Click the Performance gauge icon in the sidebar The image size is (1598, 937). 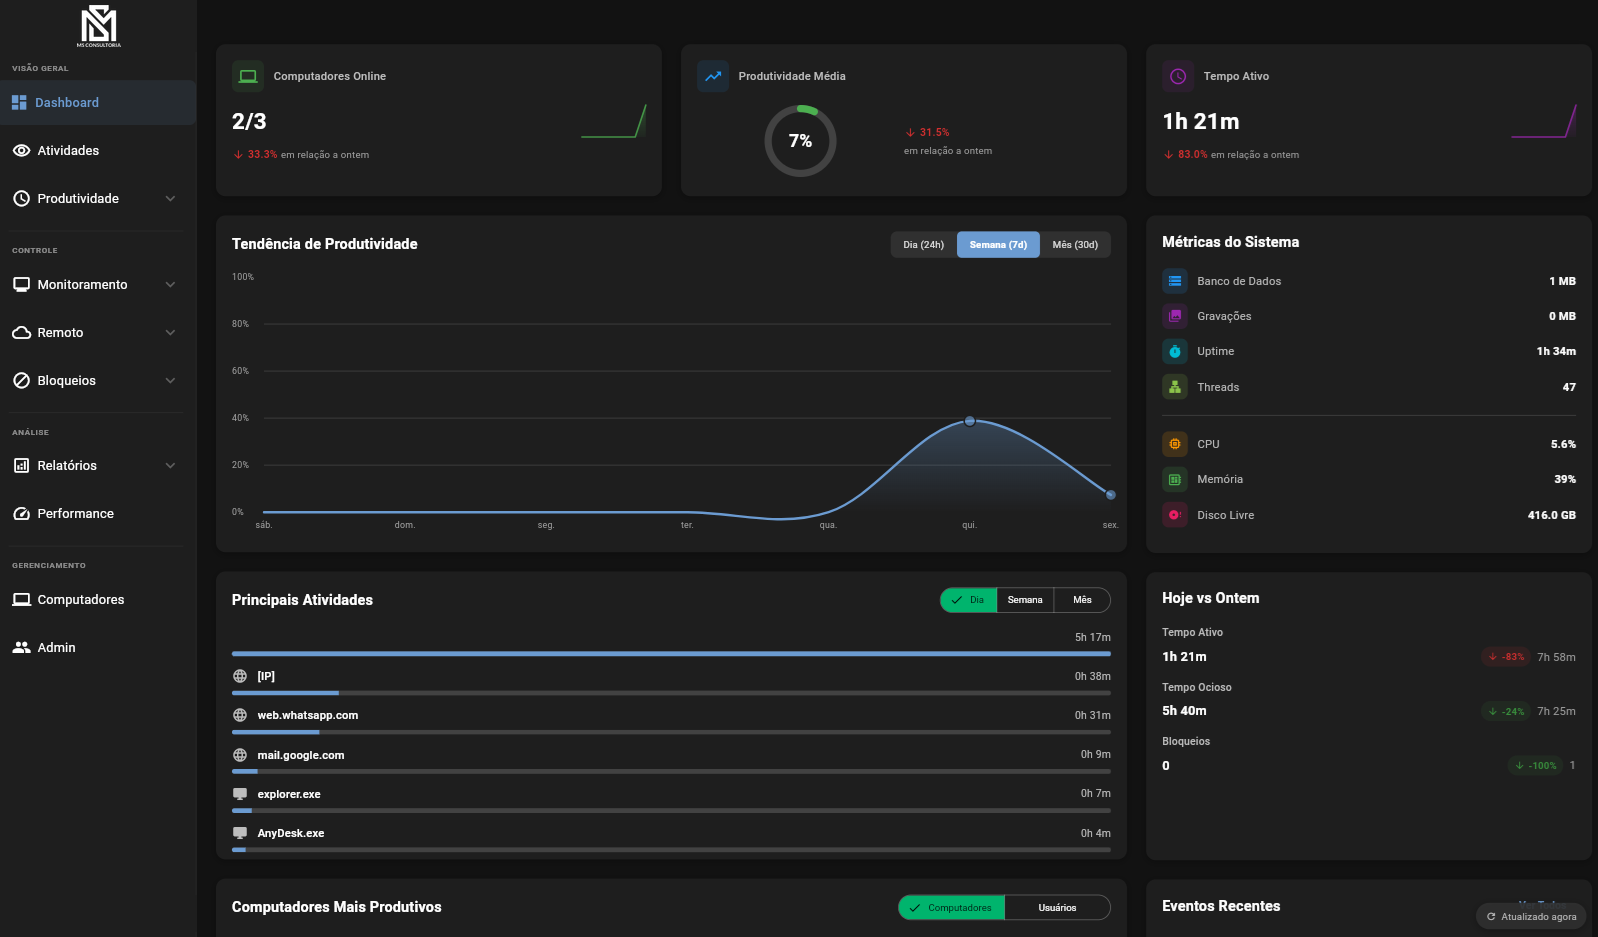pos(21,514)
